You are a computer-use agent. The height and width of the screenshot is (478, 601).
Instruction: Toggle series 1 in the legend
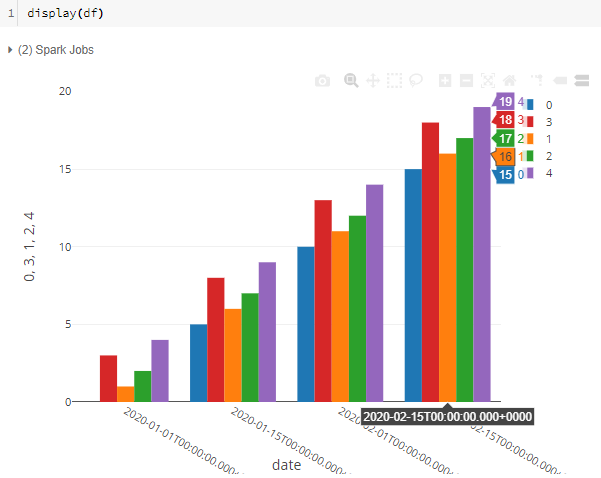click(539, 139)
